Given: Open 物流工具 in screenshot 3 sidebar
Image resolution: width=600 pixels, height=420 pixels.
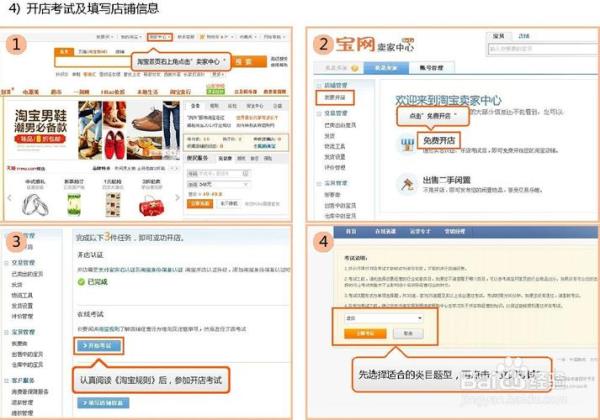Looking at the screenshot, I should (22, 295).
